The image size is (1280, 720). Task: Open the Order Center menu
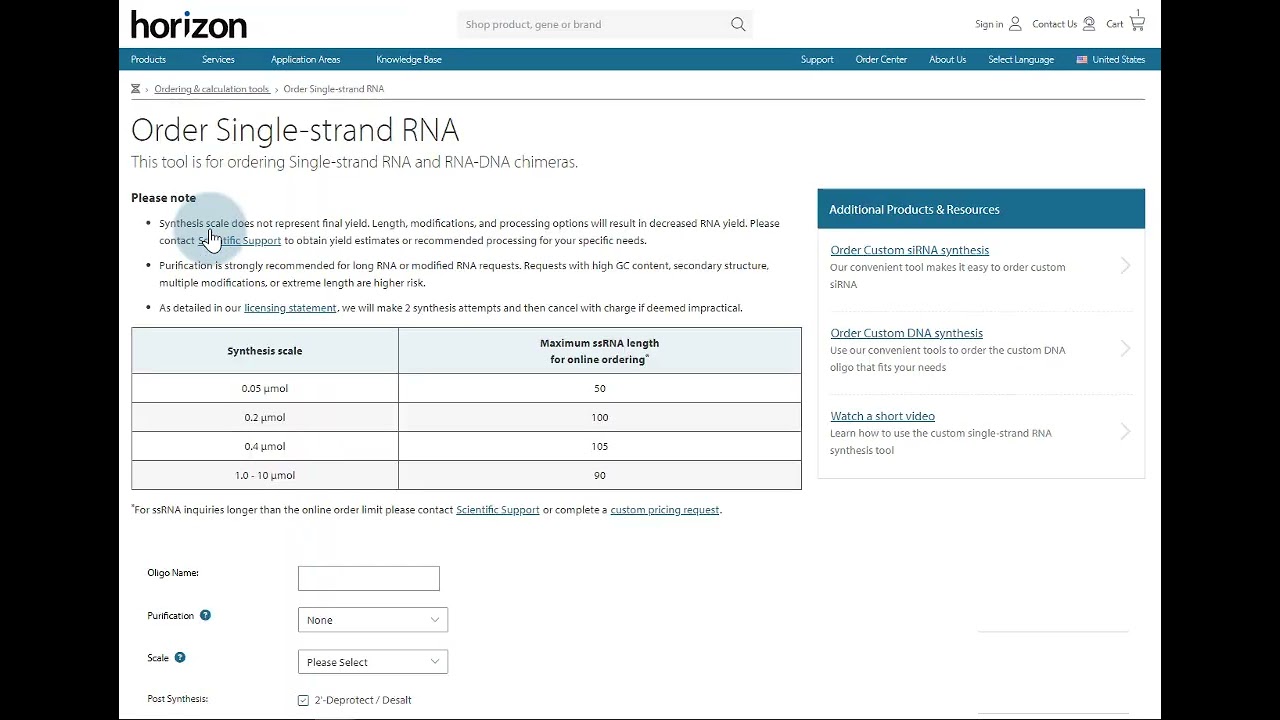[881, 59]
